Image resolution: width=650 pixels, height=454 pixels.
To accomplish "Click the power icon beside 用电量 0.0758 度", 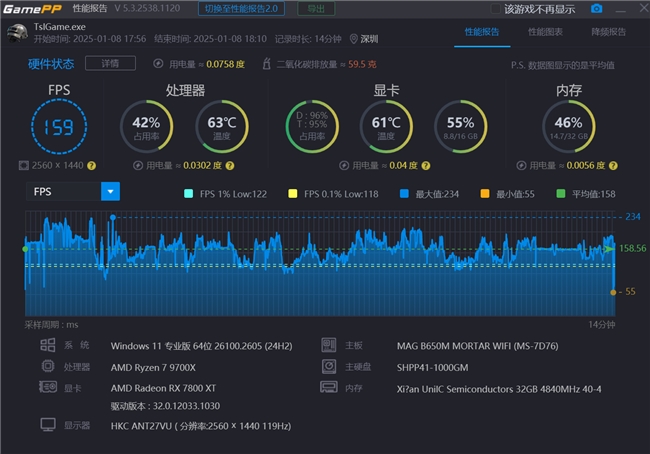I will [158, 64].
